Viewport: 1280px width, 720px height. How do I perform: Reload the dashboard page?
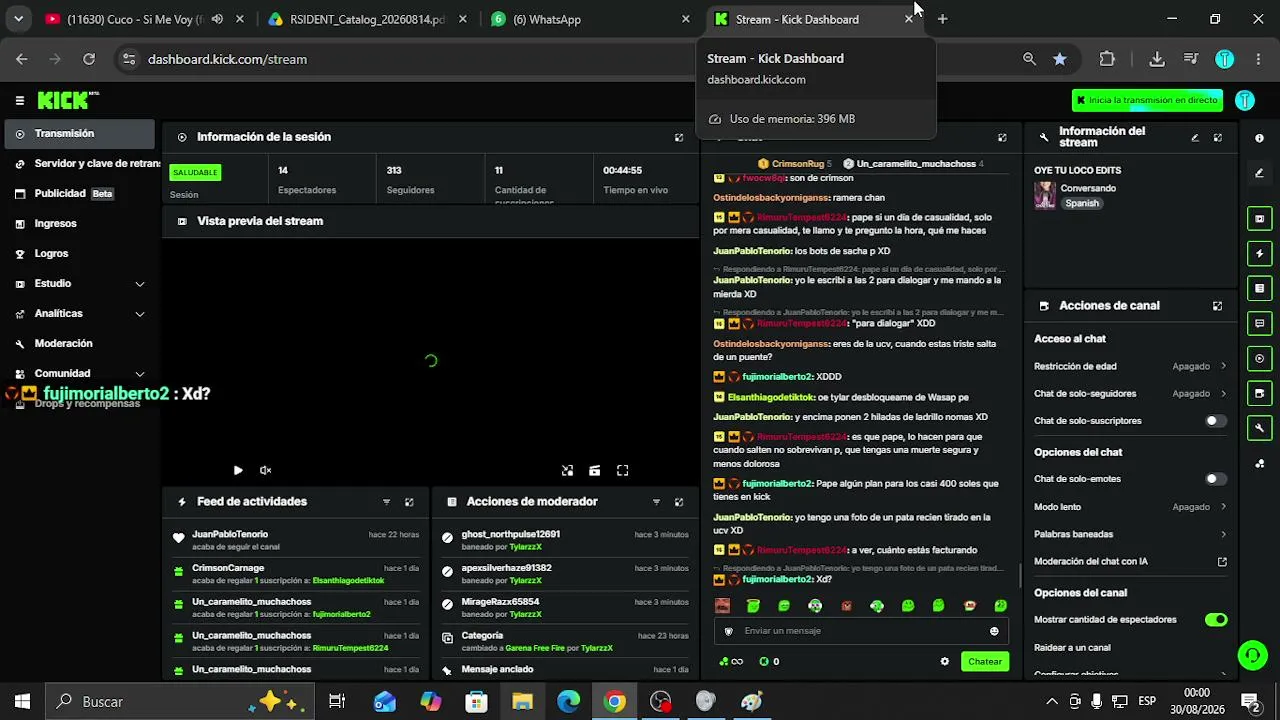click(x=89, y=59)
